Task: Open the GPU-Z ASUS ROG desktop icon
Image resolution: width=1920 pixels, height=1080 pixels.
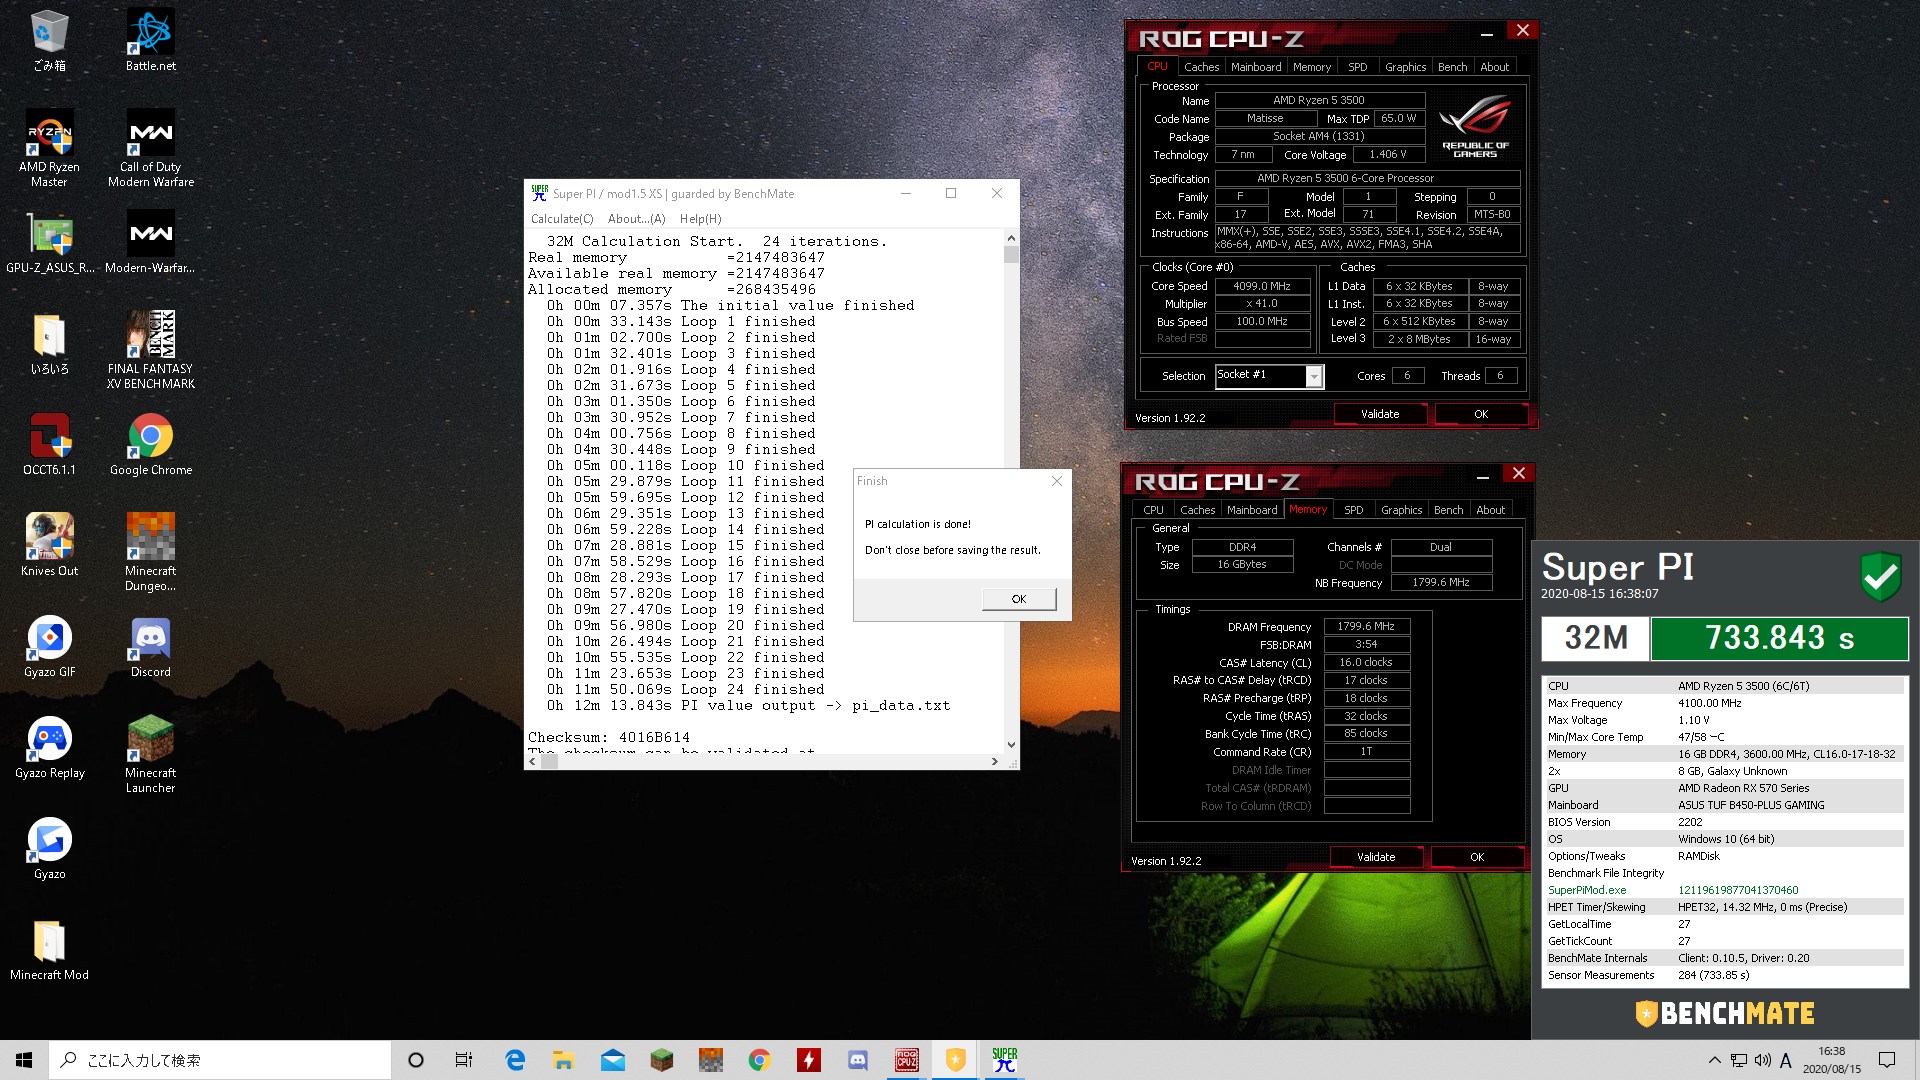Action: [x=49, y=242]
